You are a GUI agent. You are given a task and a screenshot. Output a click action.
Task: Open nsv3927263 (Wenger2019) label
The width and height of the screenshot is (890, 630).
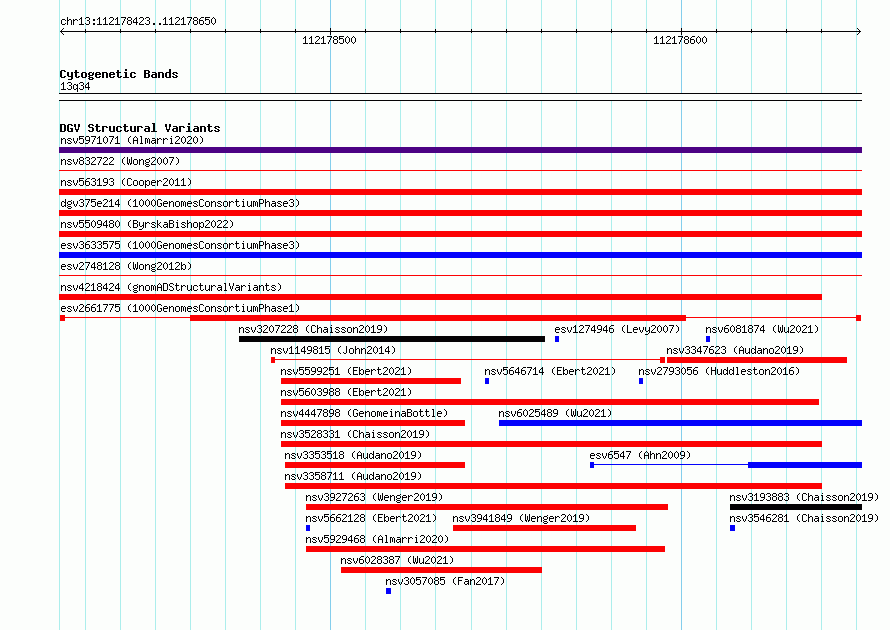coord(374,497)
